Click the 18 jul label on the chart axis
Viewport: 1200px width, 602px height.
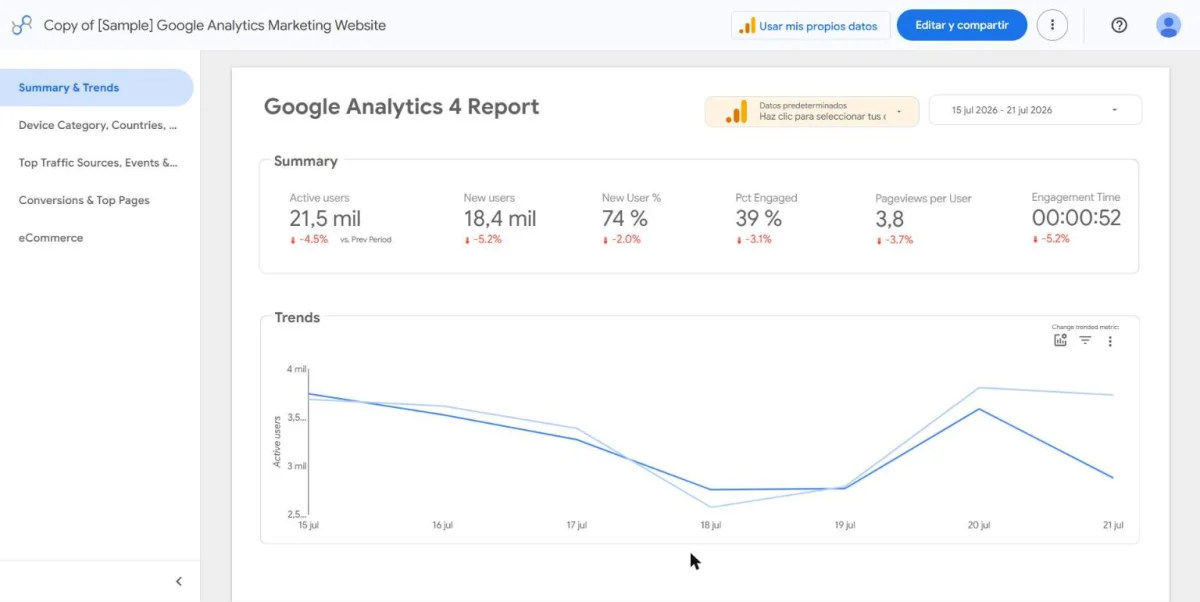coord(711,525)
